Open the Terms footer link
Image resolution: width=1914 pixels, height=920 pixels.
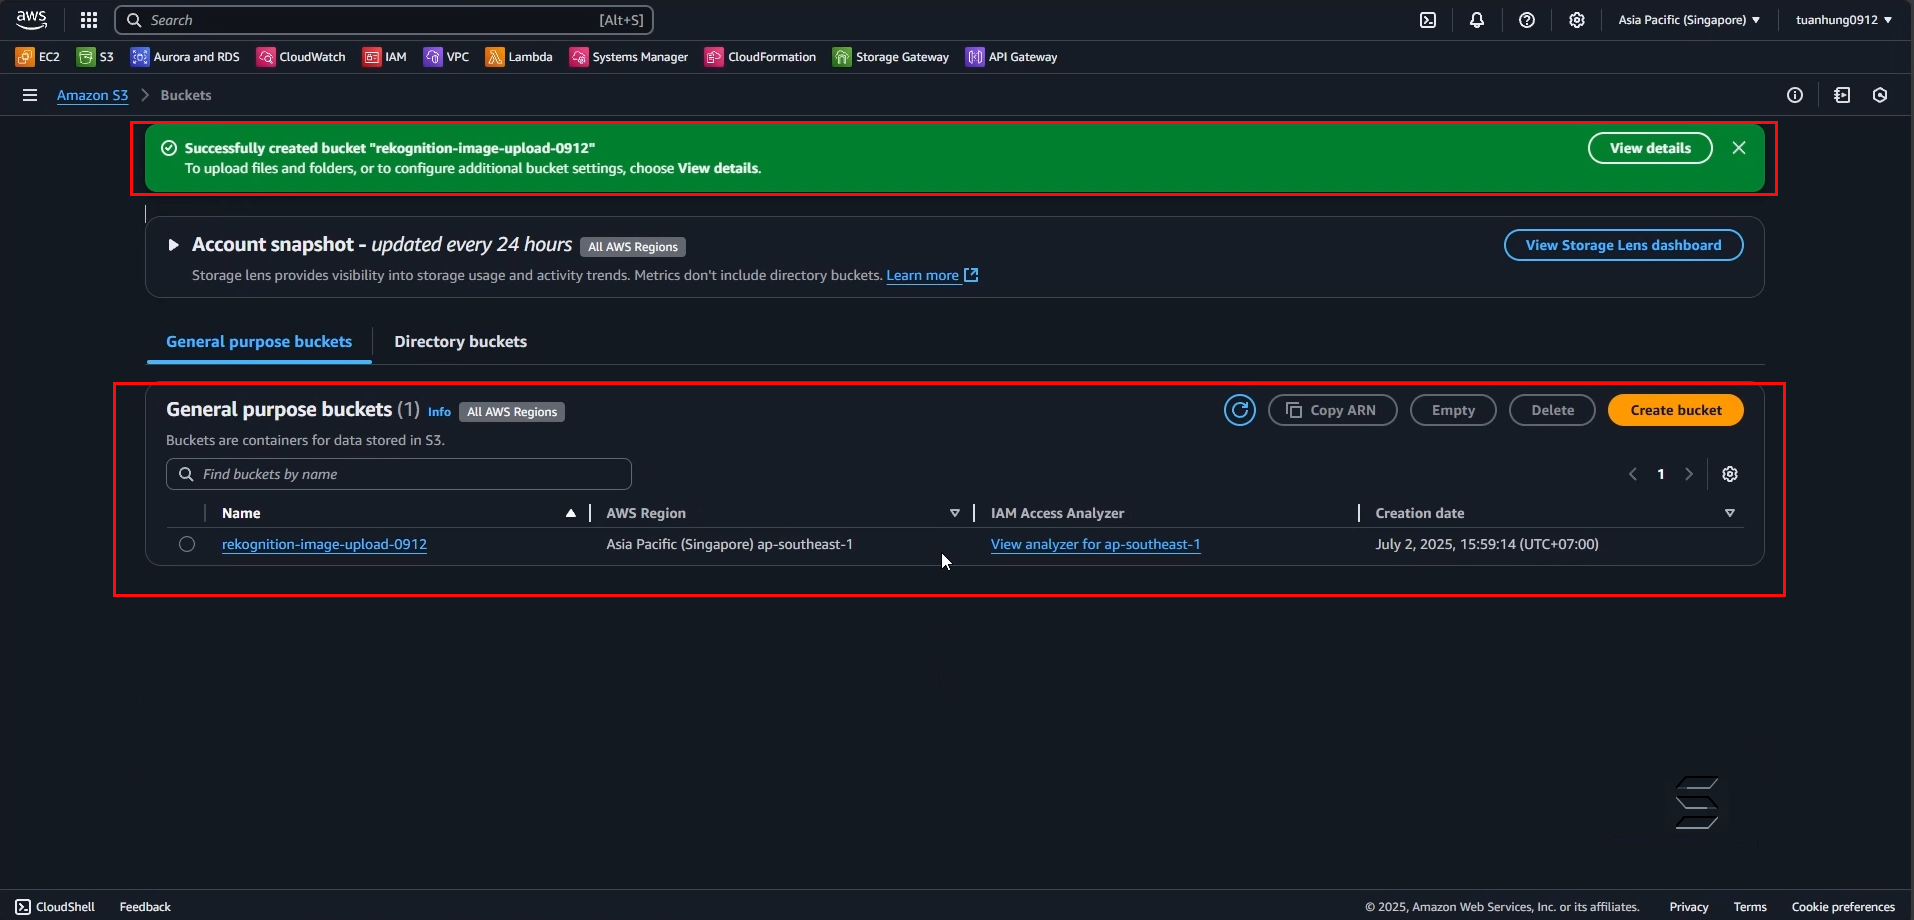(x=1750, y=907)
